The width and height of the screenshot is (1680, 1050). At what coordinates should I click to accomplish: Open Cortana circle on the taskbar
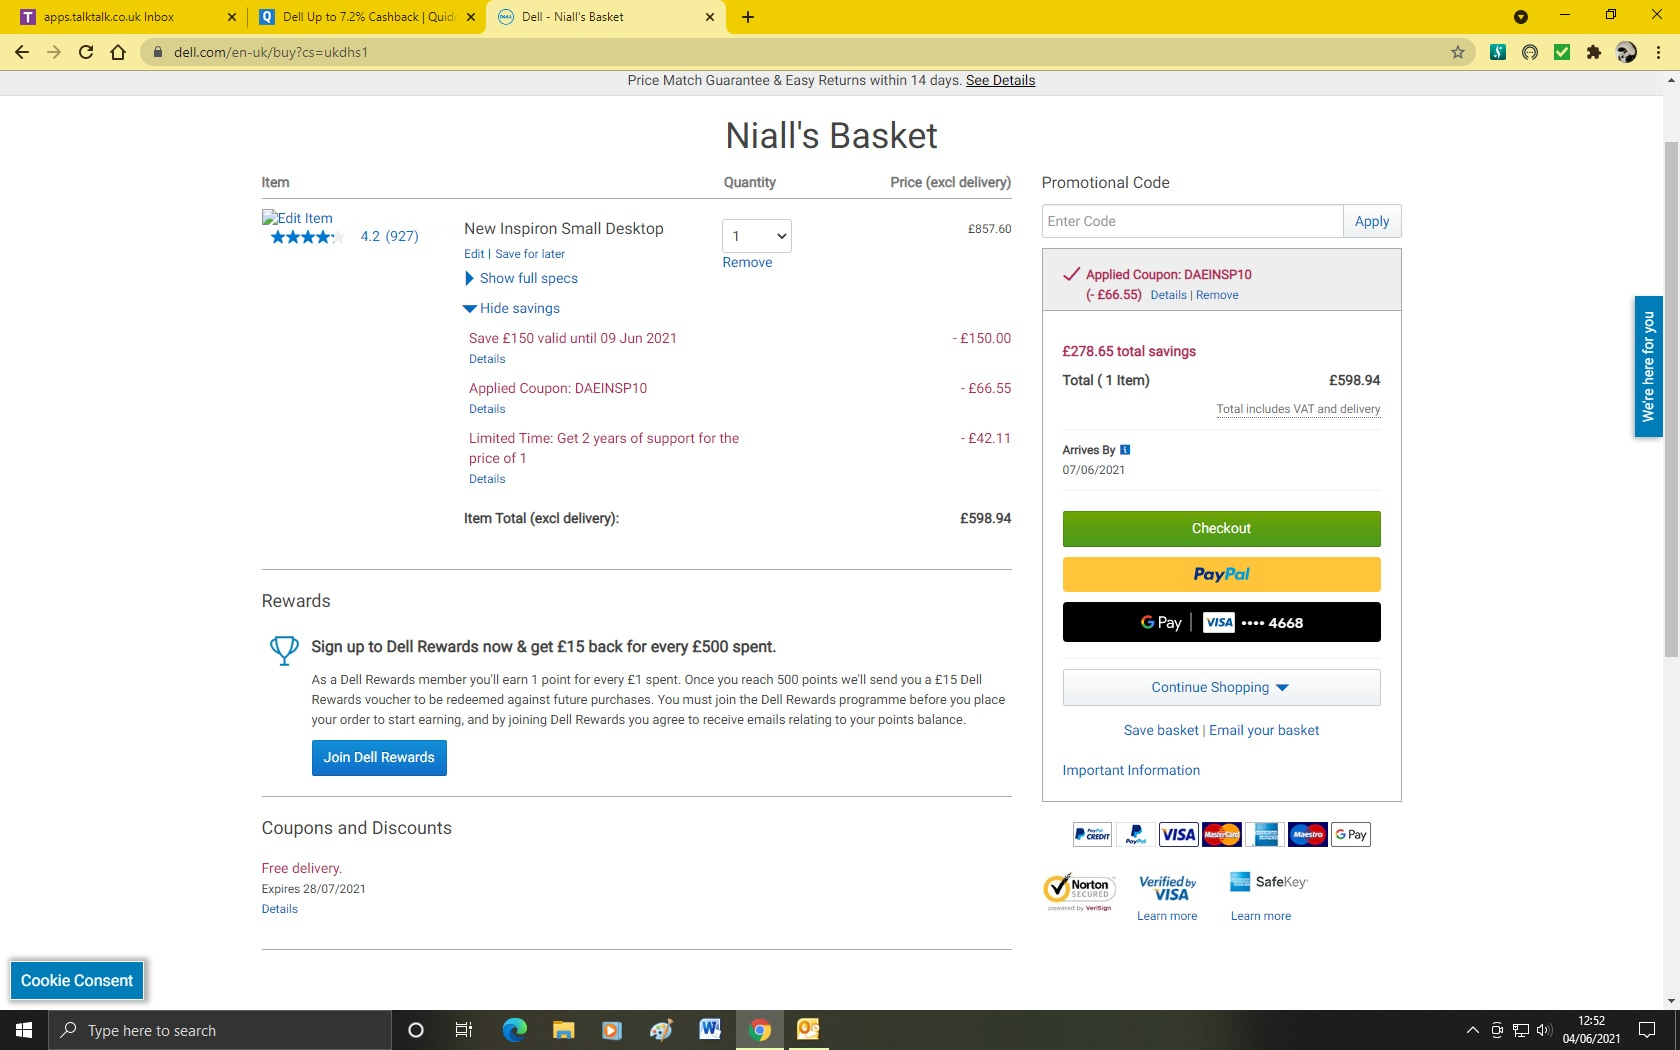tap(416, 1030)
